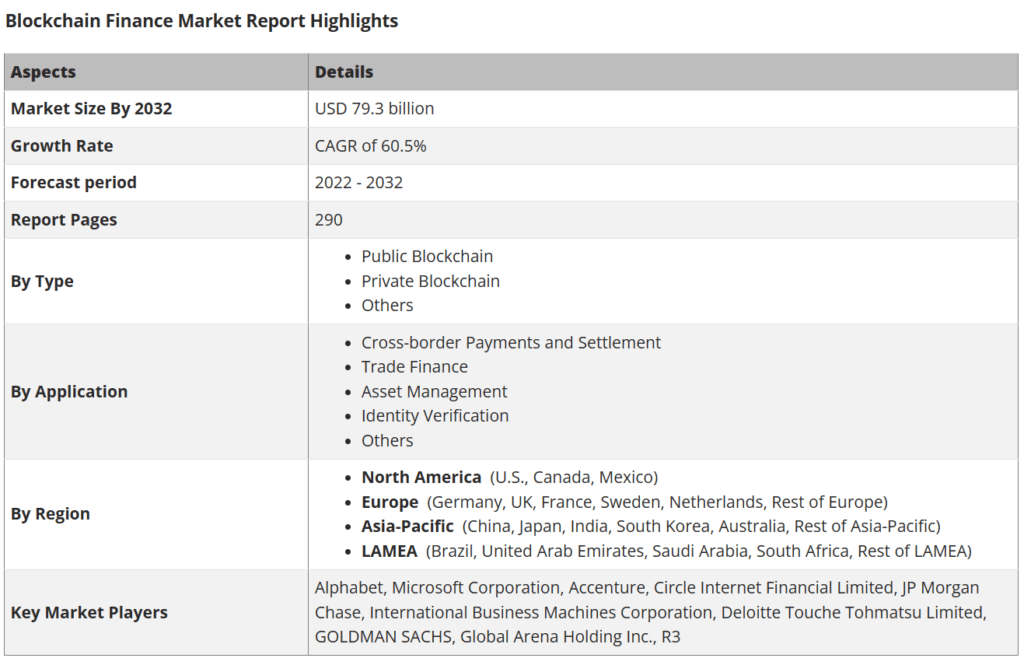Click the USD 79.3 billion value
The height and width of the screenshot is (665, 1024).
(376, 108)
